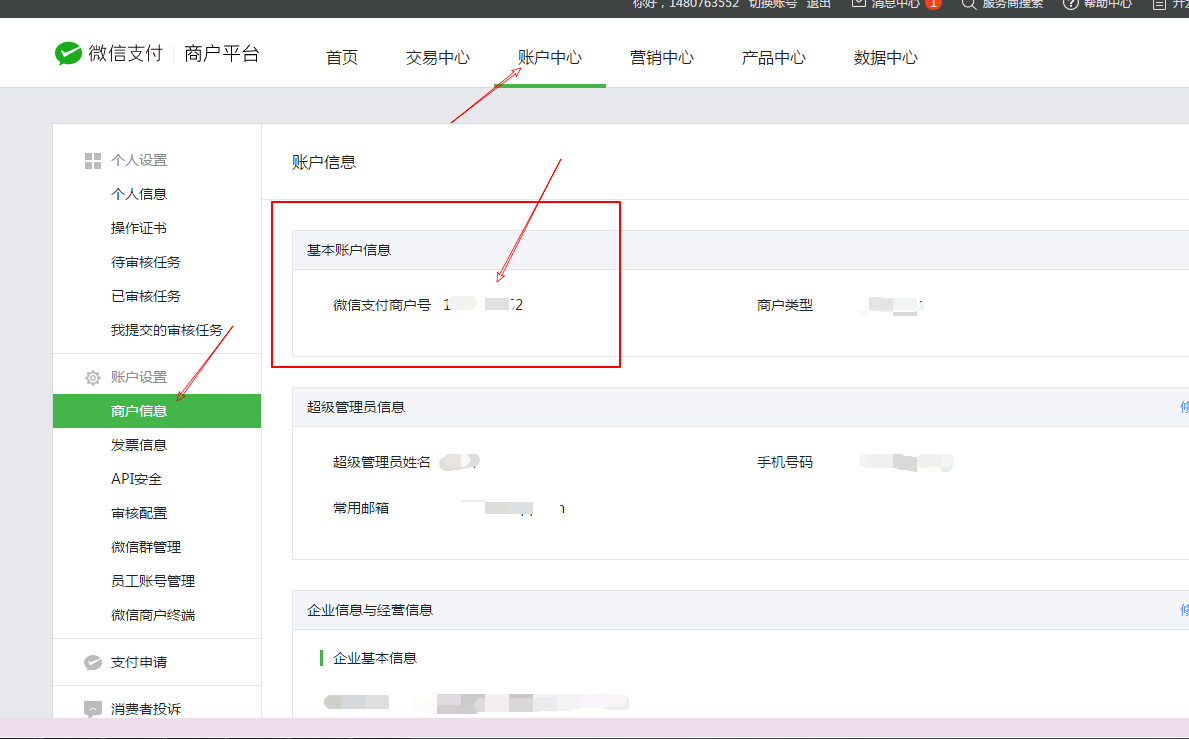Screen dimensions: 1189x739
Task: Click 手机号码 label
Action: [x=785, y=462]
